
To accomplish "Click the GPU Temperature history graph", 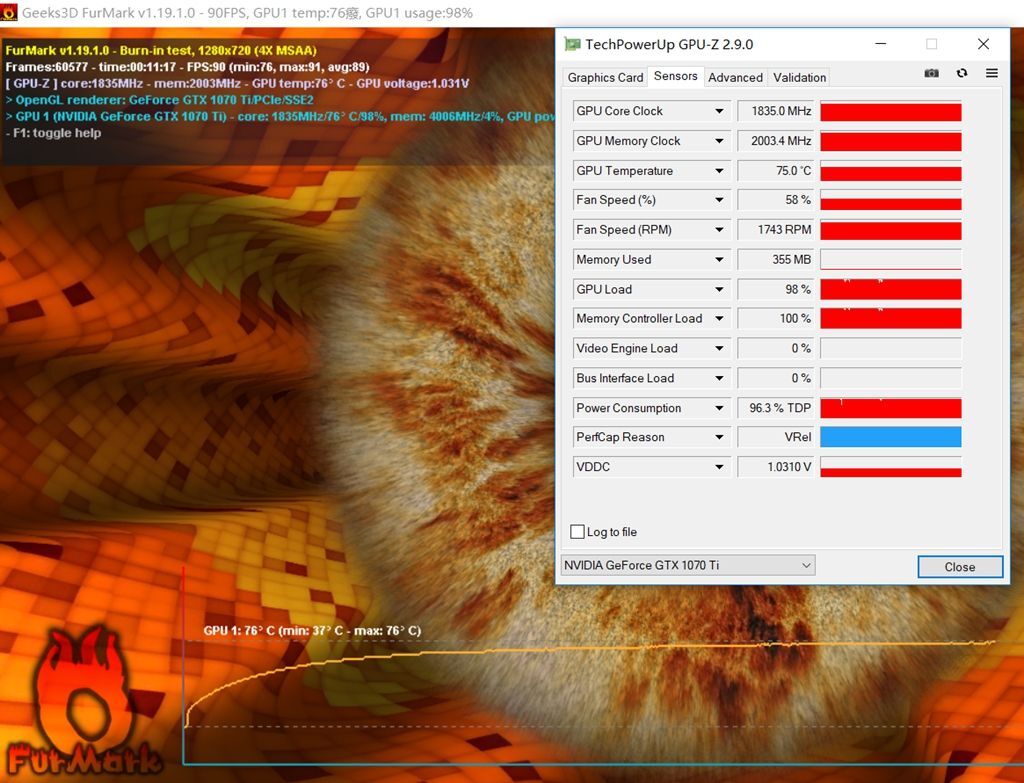I will 891,171.
